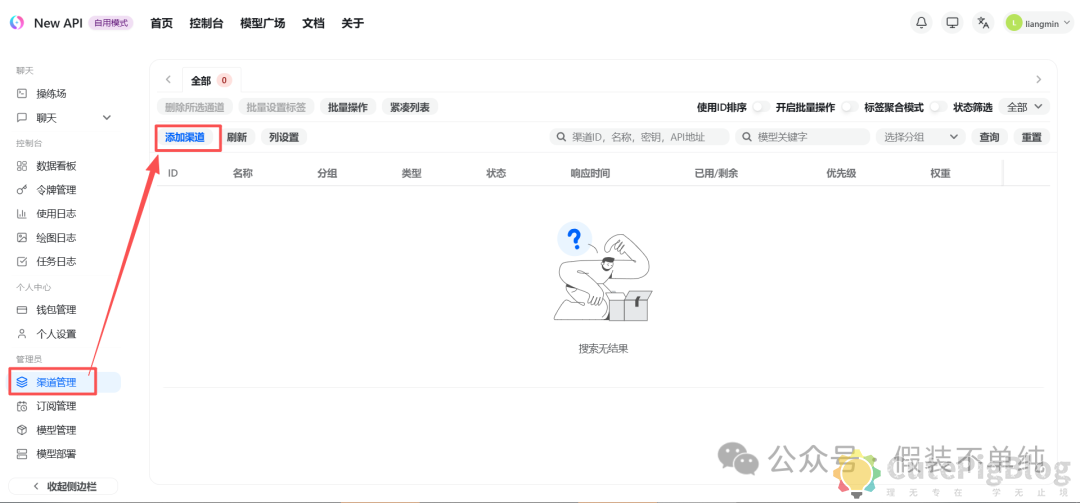
Task: Click the 钱包管理 card icon
Action: tap(22, 310)
